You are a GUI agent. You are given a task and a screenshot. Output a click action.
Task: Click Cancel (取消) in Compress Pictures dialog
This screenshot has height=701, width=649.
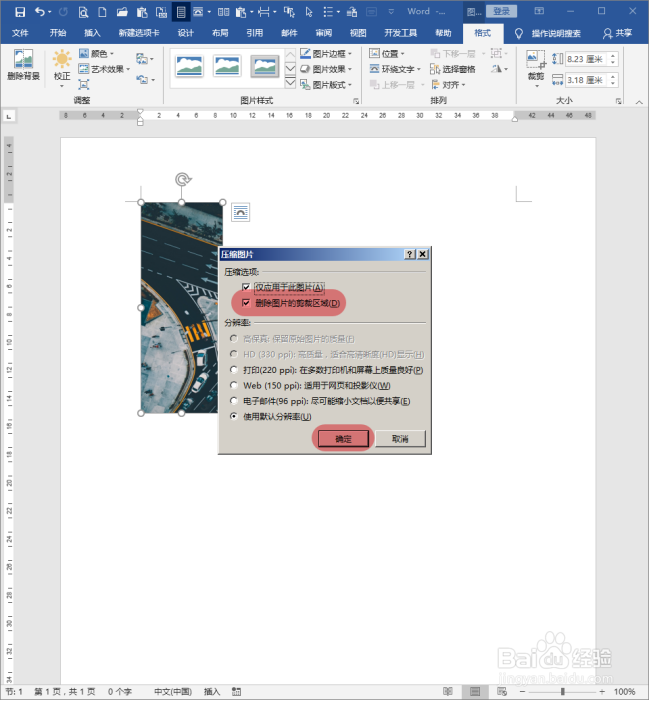point(400,439)
